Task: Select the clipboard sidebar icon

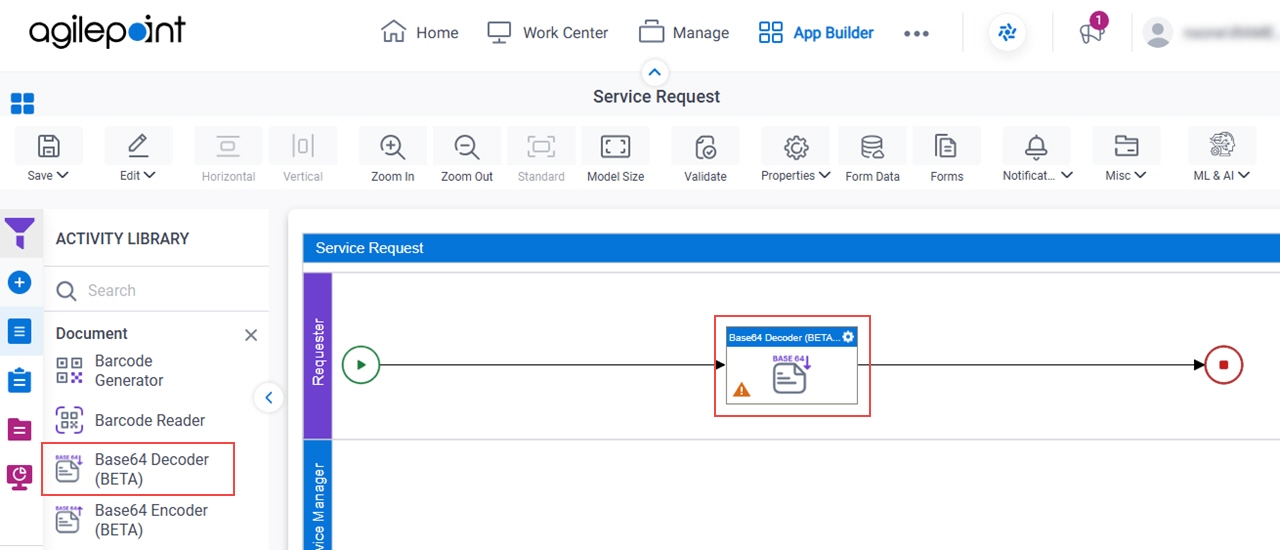Action: tap(20, 381)
